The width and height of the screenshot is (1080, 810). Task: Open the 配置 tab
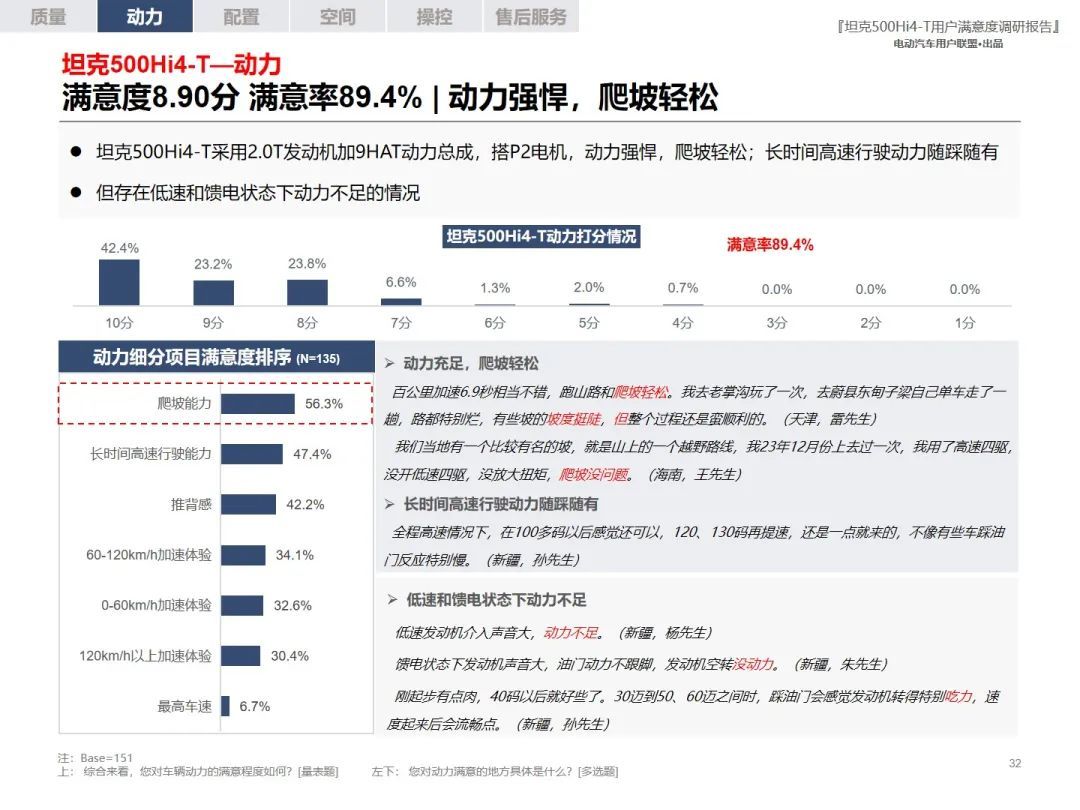coord(241,16)
